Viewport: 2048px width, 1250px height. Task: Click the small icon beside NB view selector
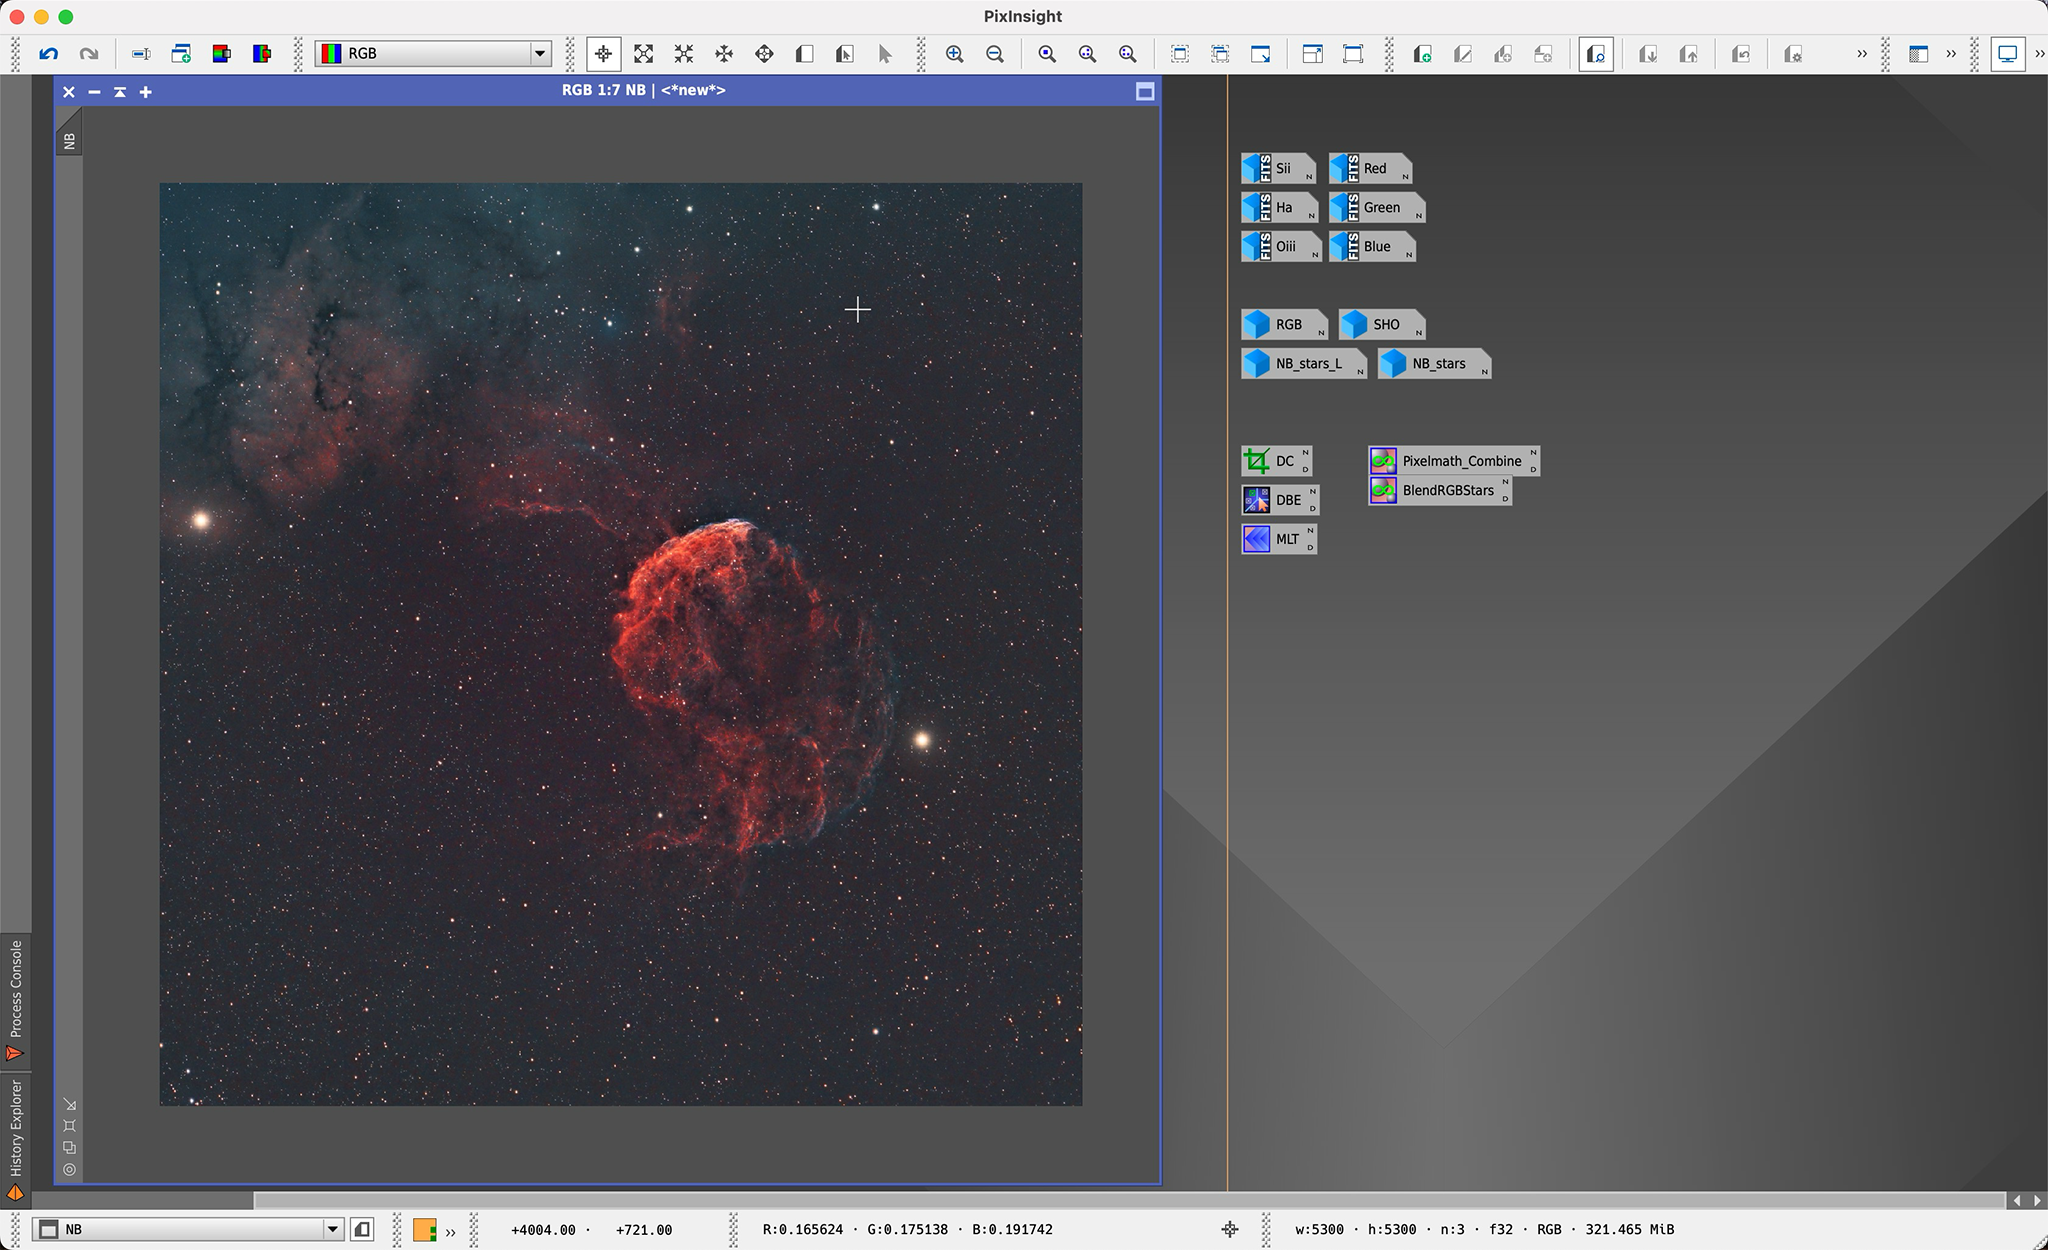click(x=362, y=1229)
